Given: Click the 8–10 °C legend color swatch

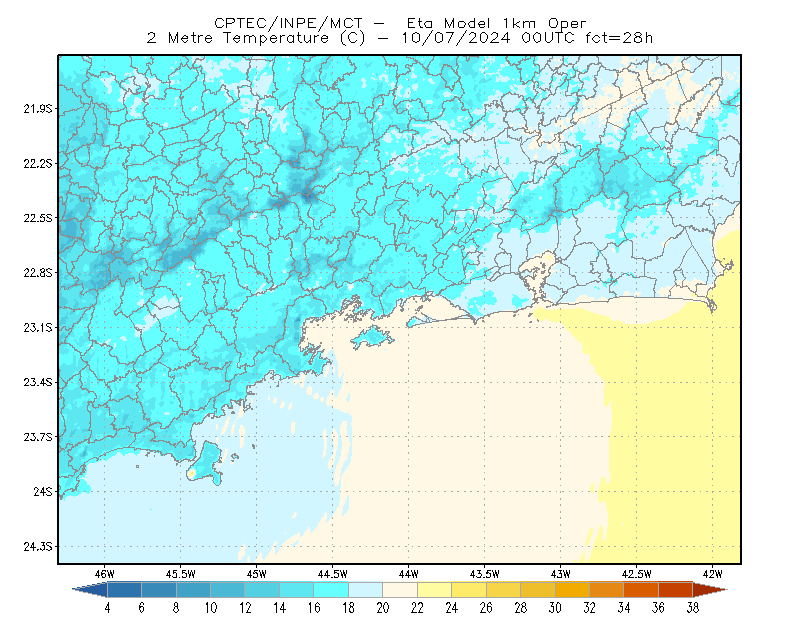Looking at the screenshot, I should coord(193,589).
